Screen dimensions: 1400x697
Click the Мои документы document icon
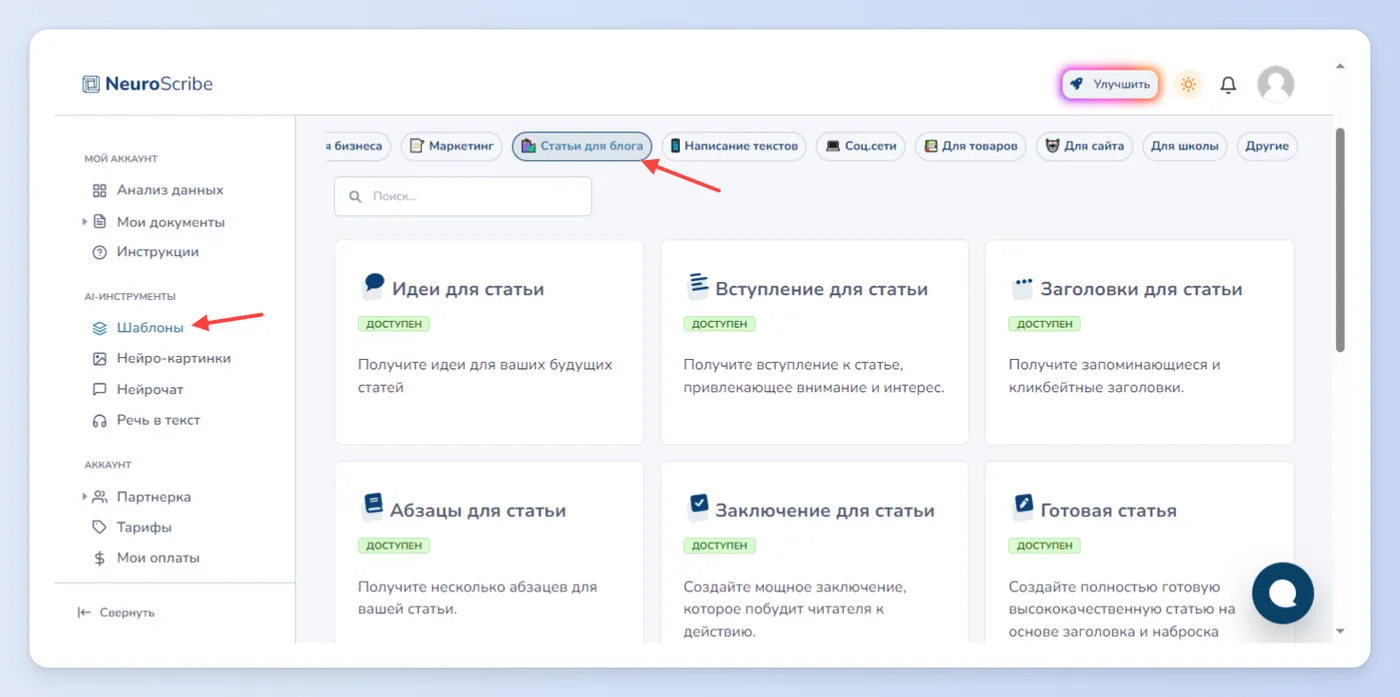(100, 222)
